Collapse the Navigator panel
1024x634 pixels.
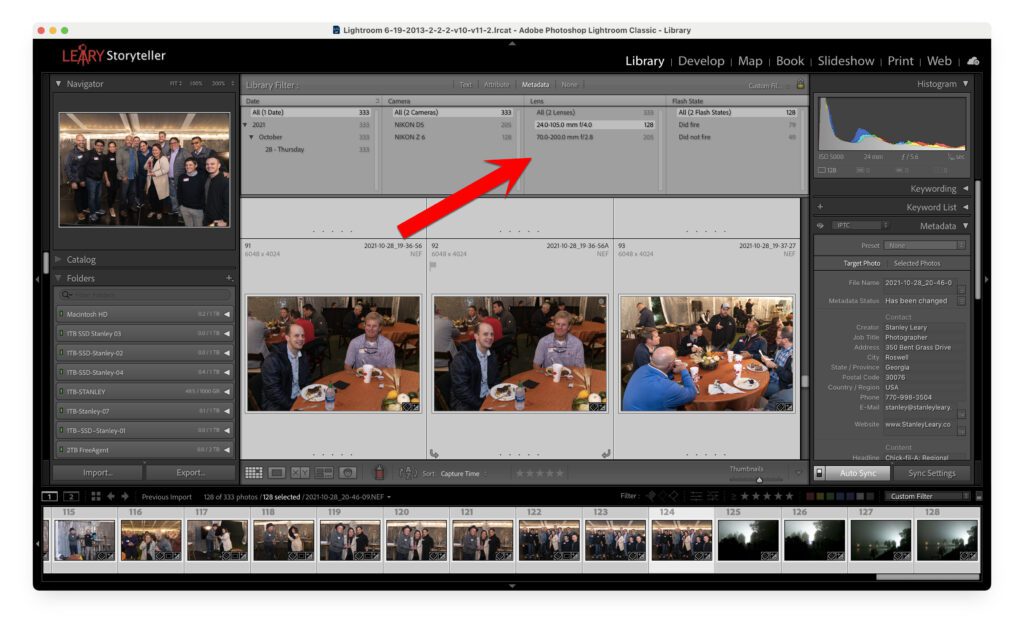[x=58, y=84]
